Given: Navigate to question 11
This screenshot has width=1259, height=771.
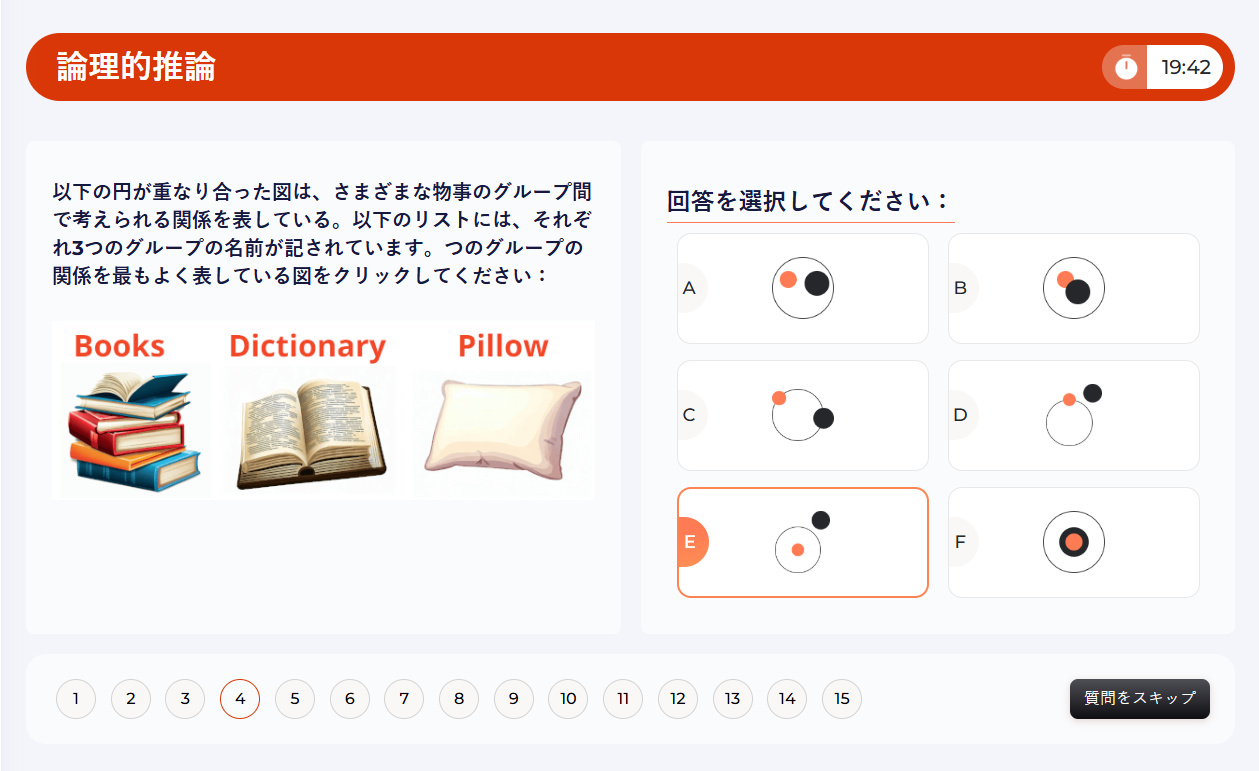Looking at the screenshot, I should point(623,699).
